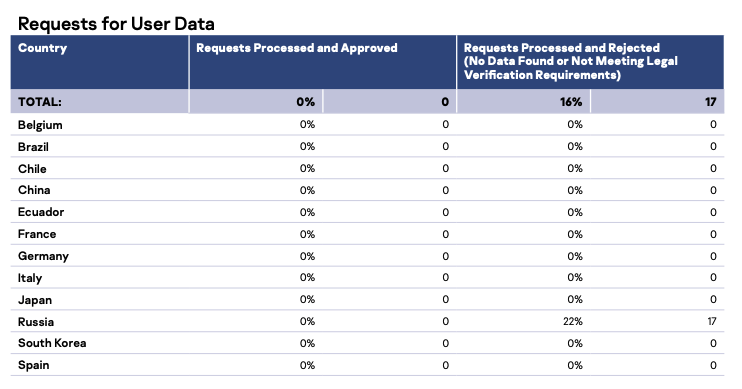Select the Belgium row

[367, 124]
